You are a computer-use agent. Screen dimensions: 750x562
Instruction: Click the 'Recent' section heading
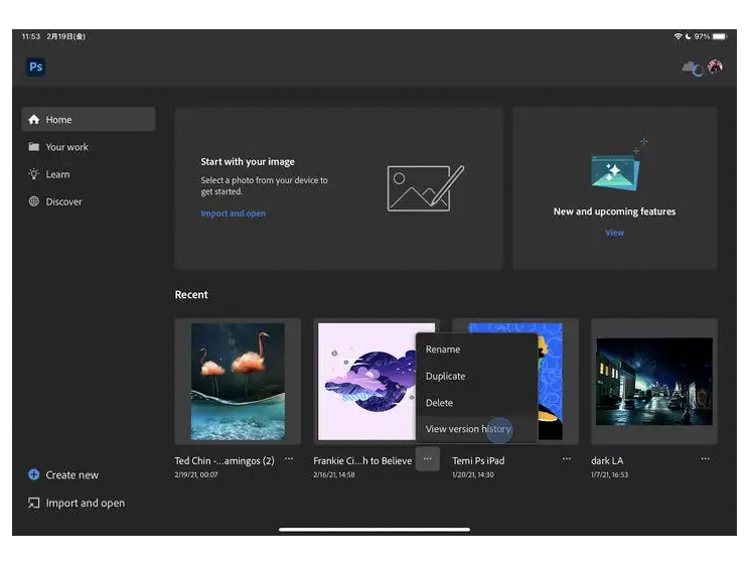191,295
